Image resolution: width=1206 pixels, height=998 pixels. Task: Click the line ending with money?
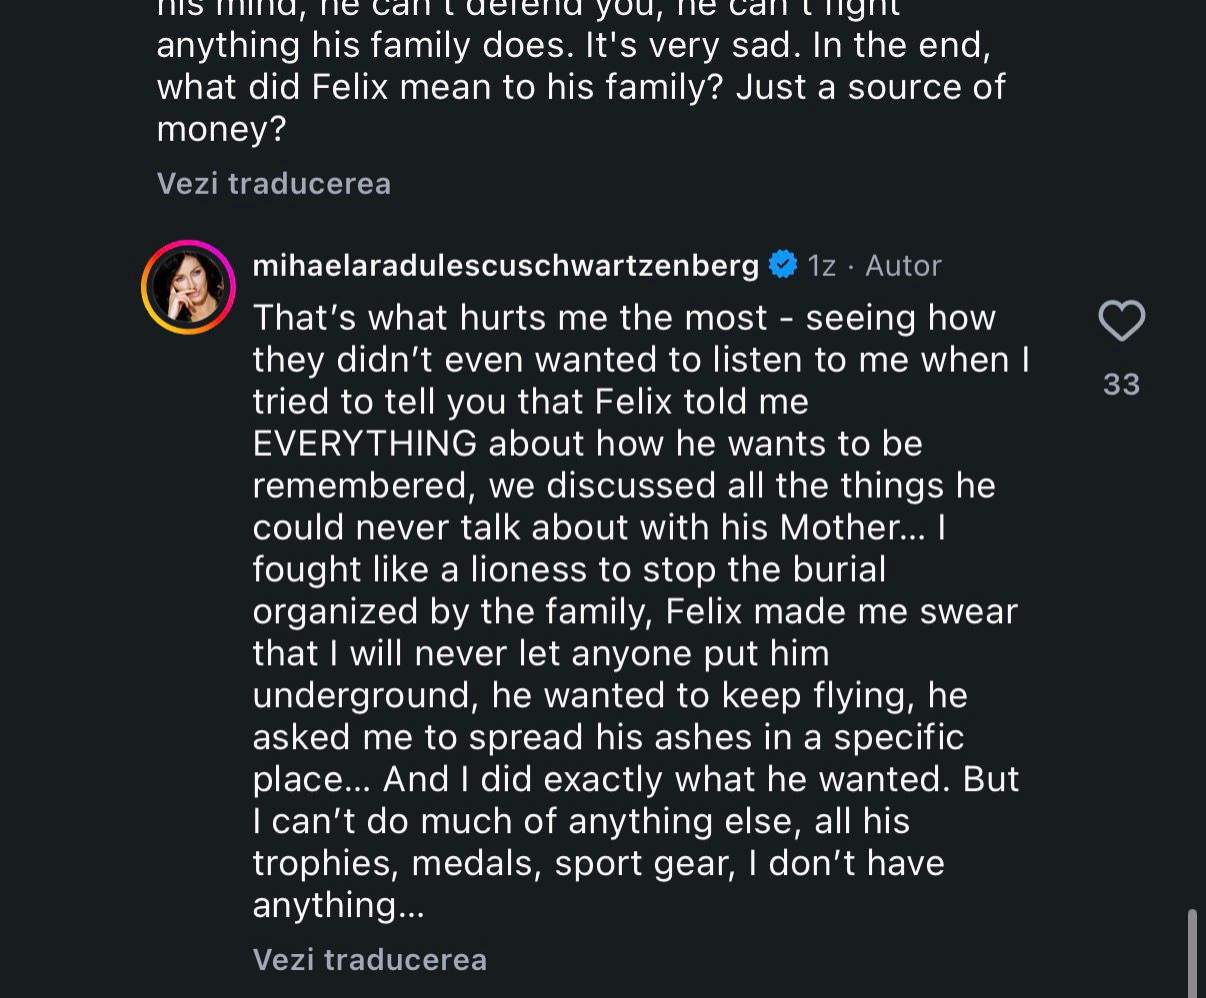tap(221, 129)
